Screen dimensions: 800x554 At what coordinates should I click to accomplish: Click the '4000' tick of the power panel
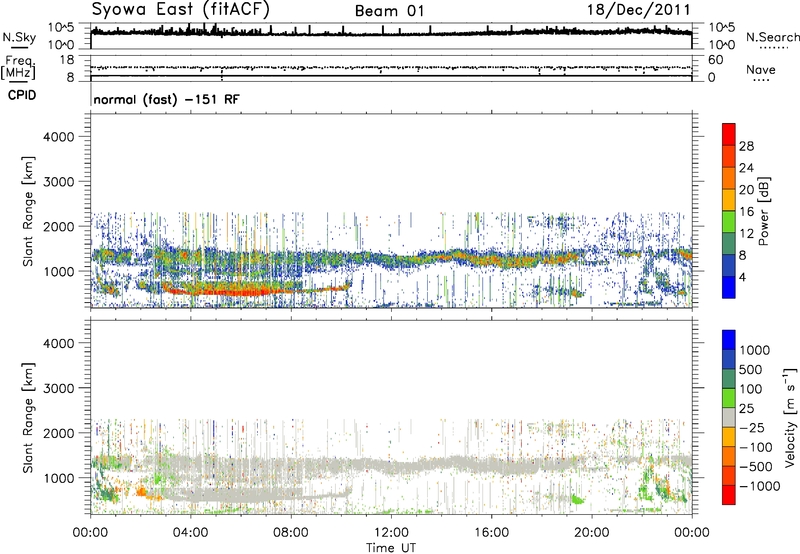(x=58, y=137)
